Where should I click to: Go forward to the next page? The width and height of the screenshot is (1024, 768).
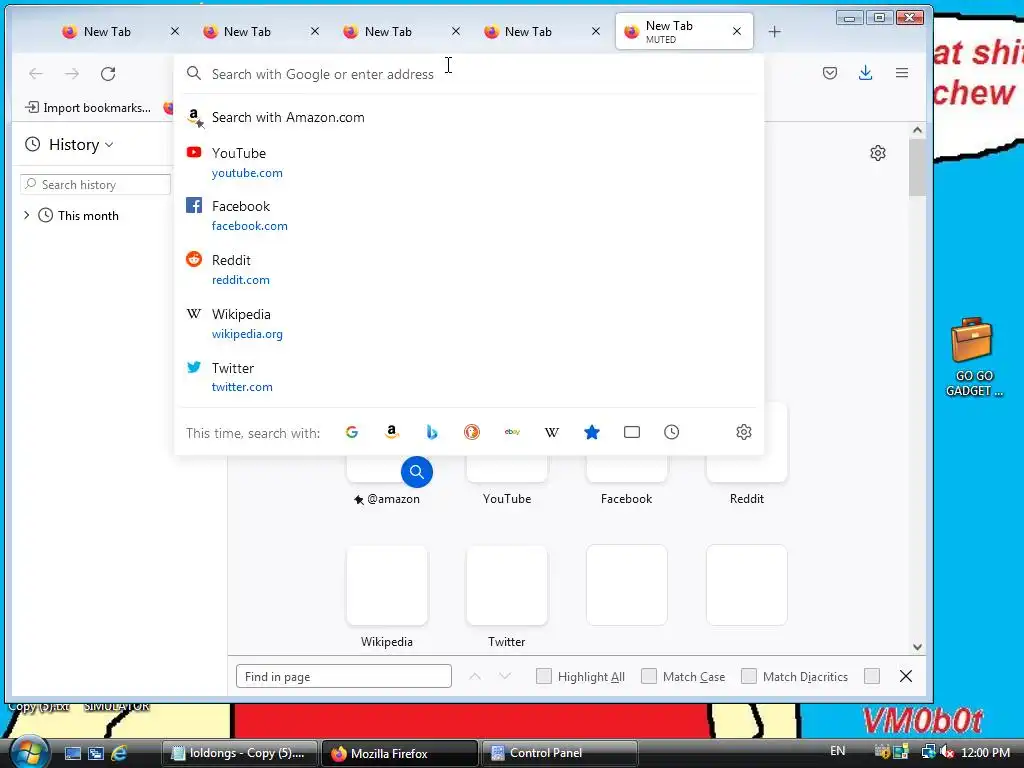(x=72, y=73)
